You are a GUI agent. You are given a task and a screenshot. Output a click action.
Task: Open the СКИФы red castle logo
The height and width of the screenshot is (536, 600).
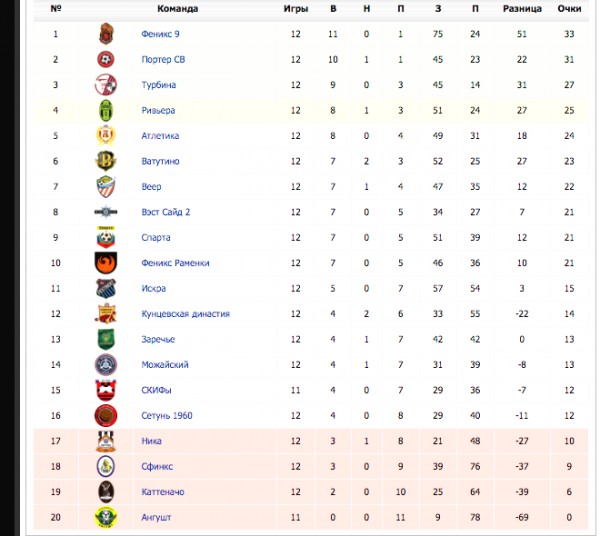[106, 390]
